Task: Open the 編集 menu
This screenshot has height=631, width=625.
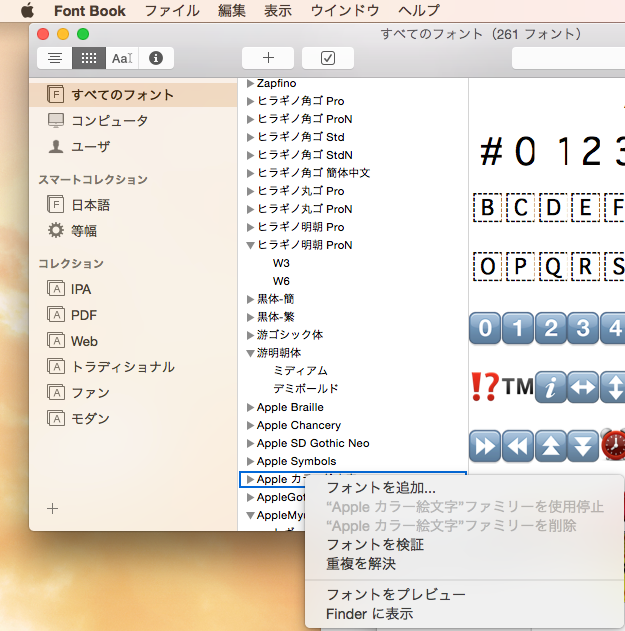Action: pos(232,10)
